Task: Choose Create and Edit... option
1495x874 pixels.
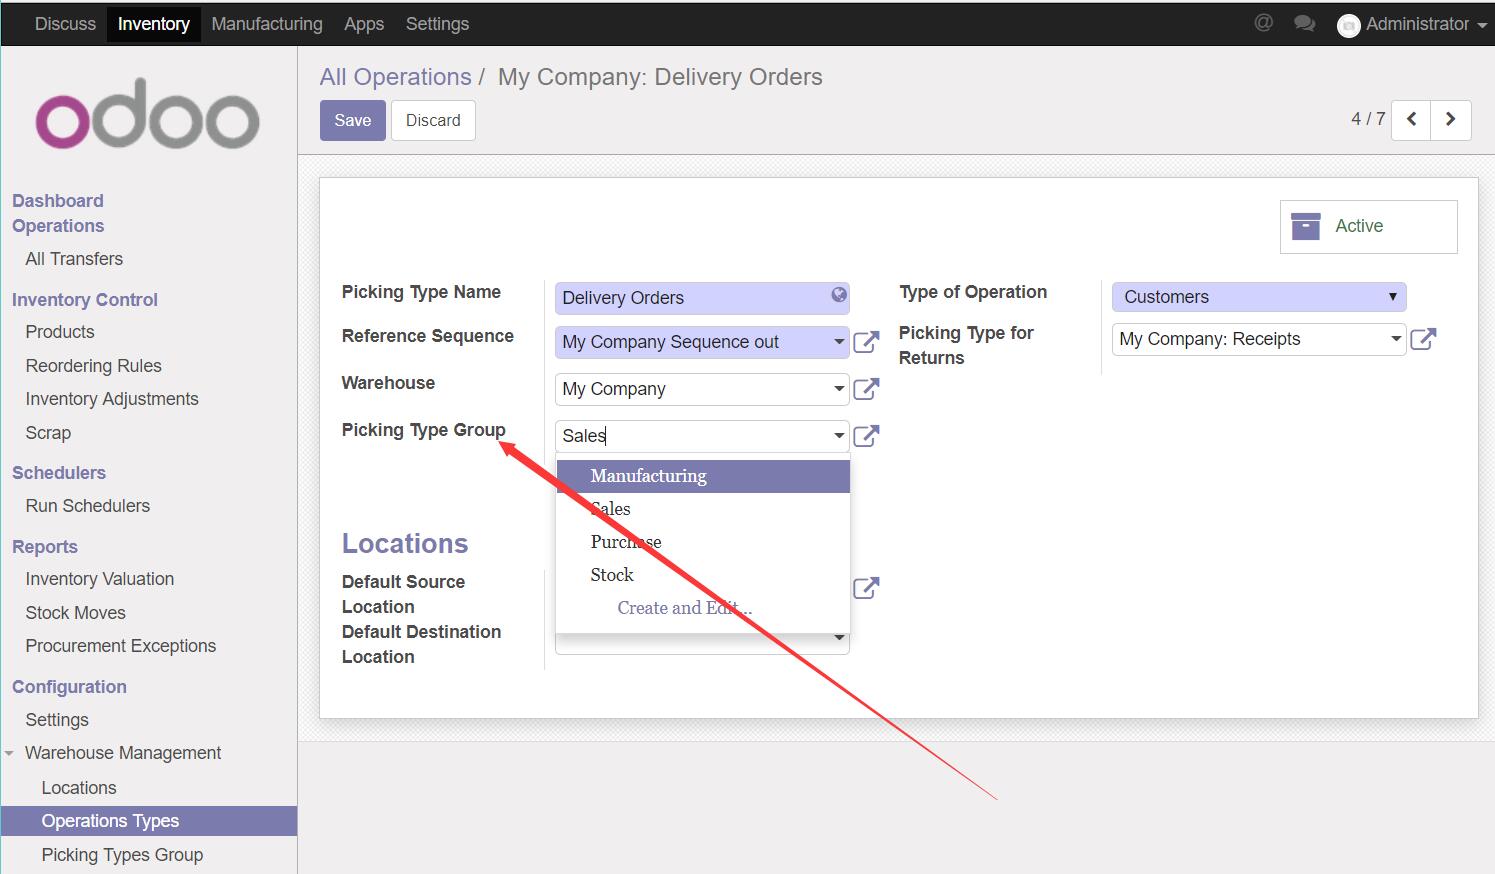Action: pos(703,608)
